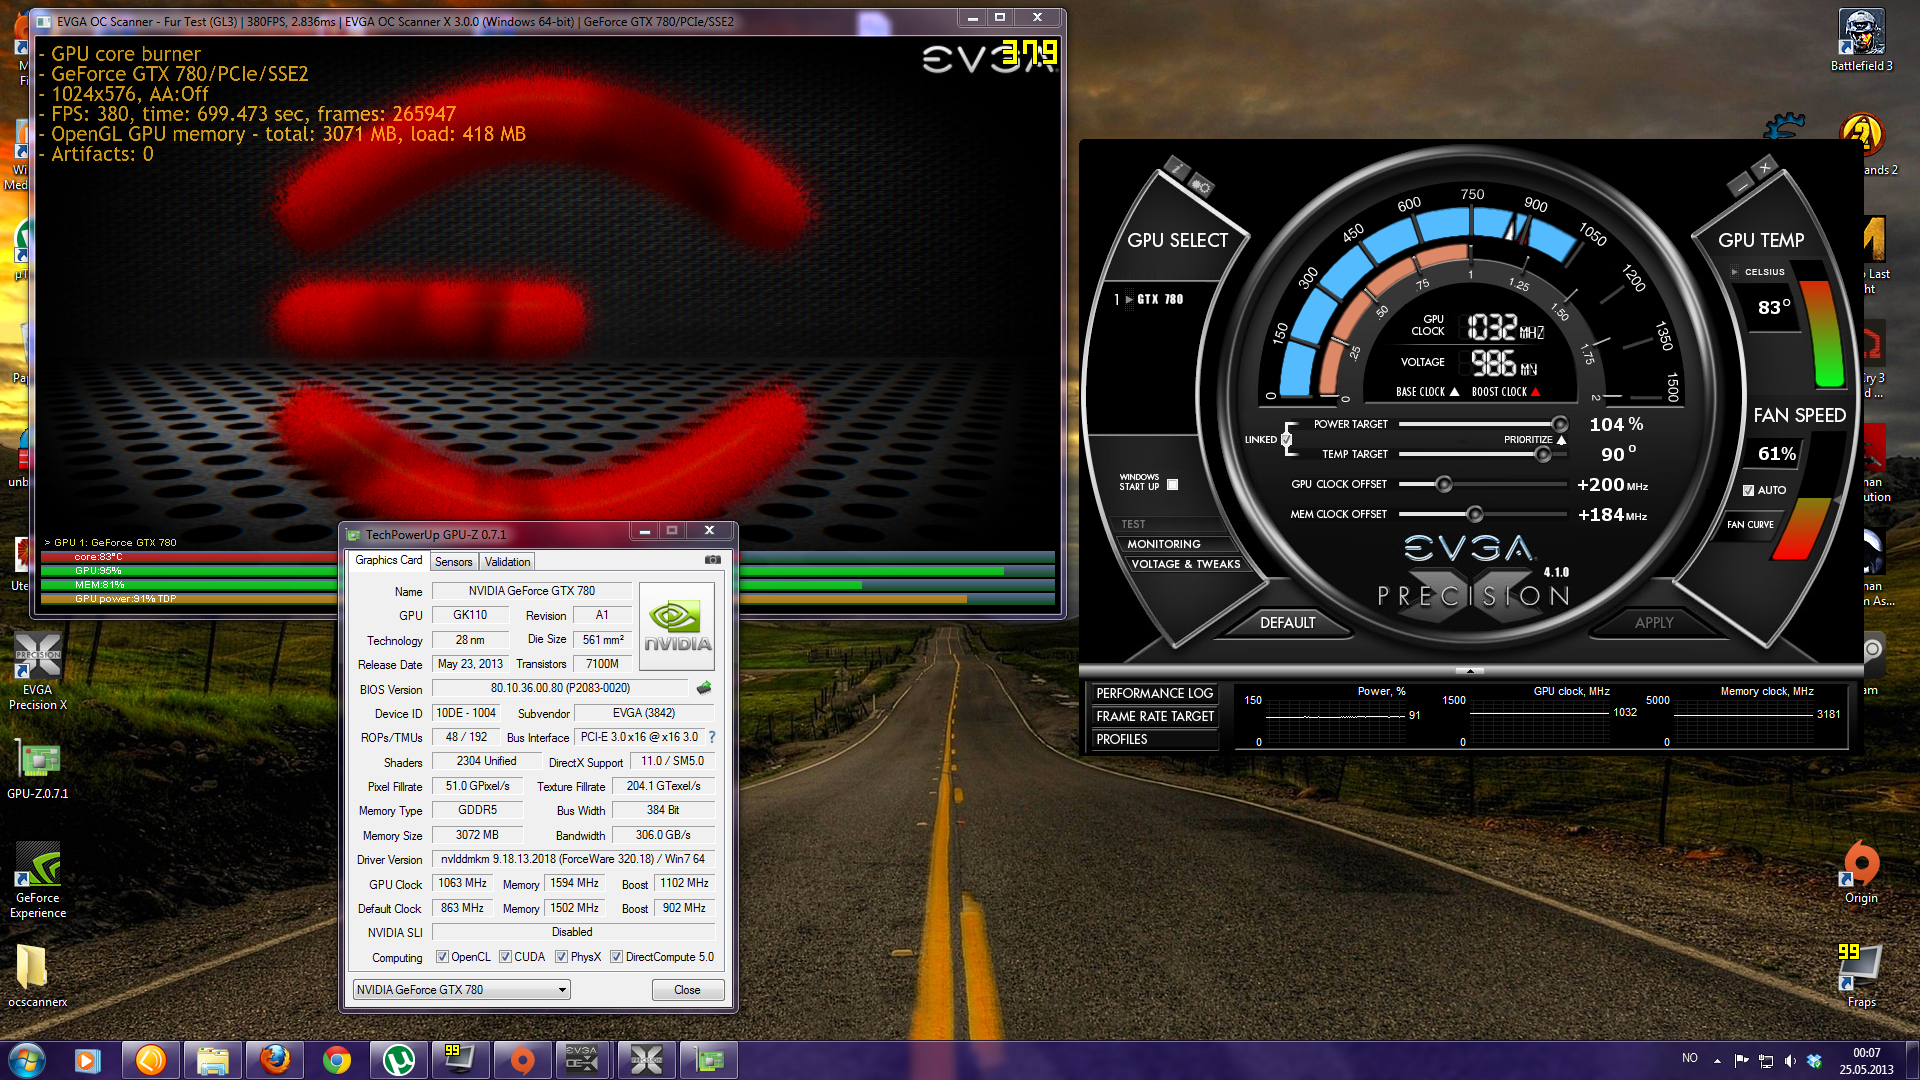This screenshot has width=1920, height=1080.
Task: Toggle the DirectCompute 5.0 checkbox
Action: [616, 957]
